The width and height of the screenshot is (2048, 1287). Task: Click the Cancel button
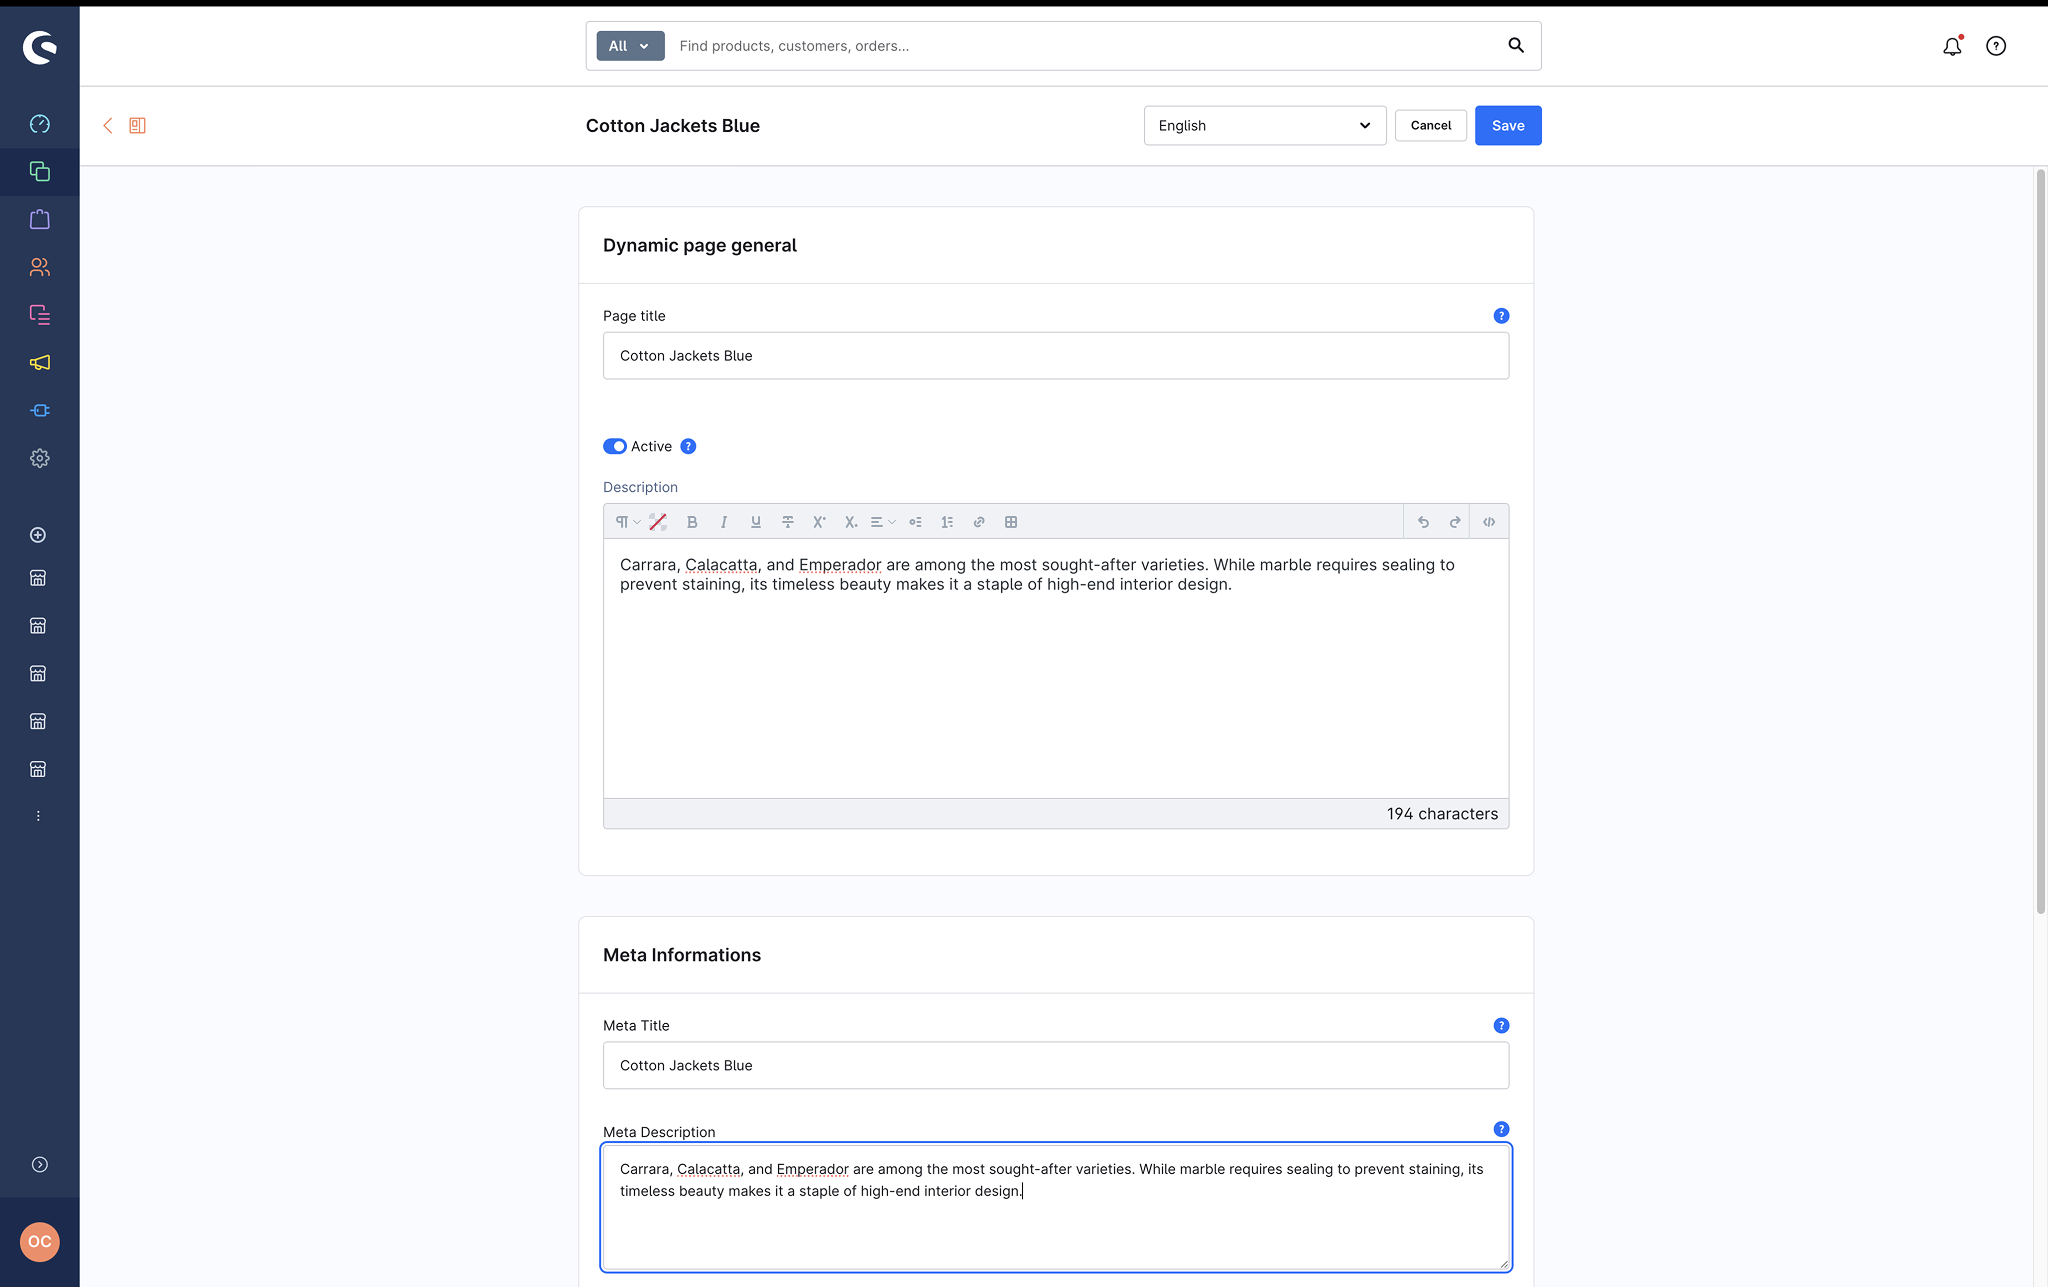pos(1431,125)
